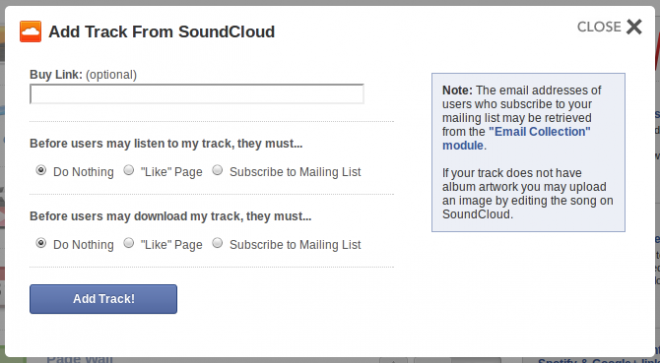660x363 pixels.
Task: Click the Spotify & Google+ link behind dialog
Action: coord(596,360)
